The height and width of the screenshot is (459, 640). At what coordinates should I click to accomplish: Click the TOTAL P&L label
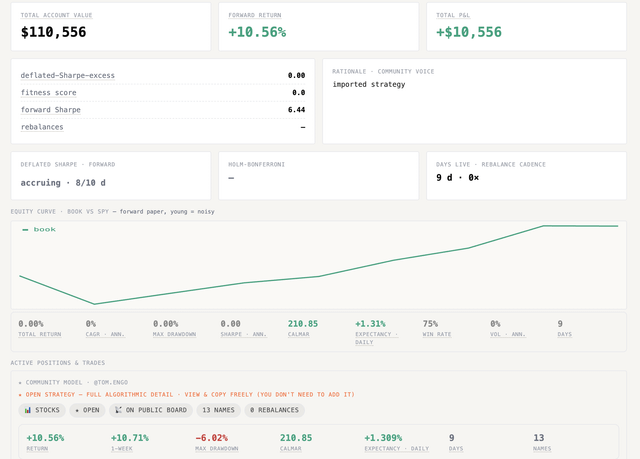[453, 15]
